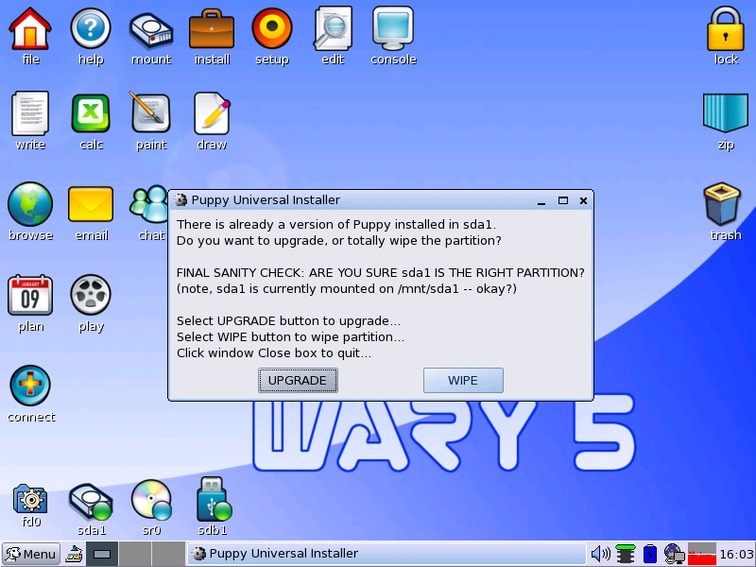
Task: Maximize the Puppy Universal Installer window
Action: click(x=563, y=201)
